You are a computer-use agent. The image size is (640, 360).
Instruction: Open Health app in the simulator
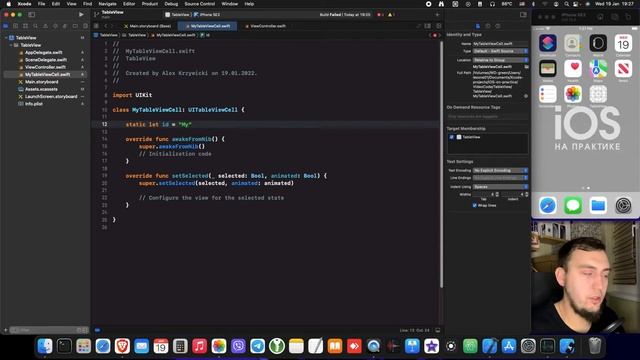(x=573, y=69)
